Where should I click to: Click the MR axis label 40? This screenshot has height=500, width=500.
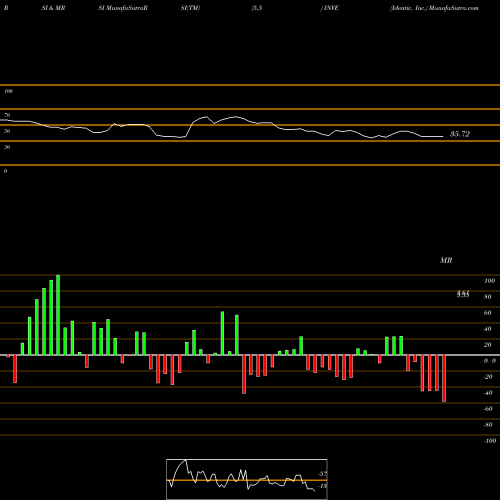click(x=488, y=329)
